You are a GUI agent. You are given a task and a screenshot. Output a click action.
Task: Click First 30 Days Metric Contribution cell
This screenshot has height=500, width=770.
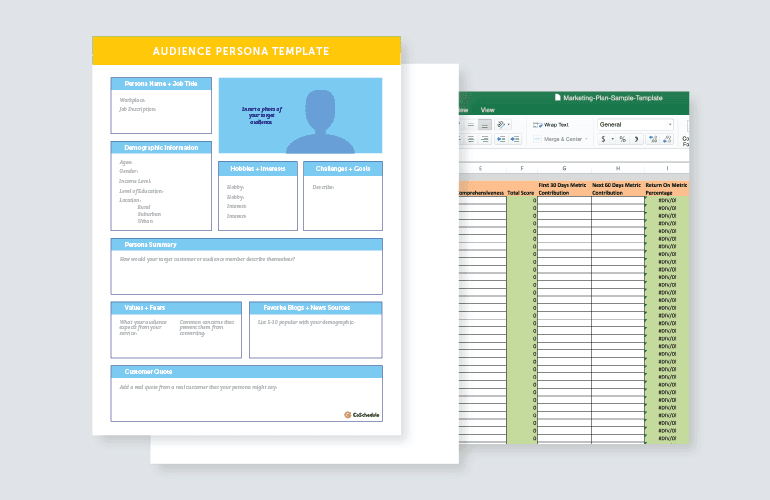pyautogui.click(x=564, y=189)
